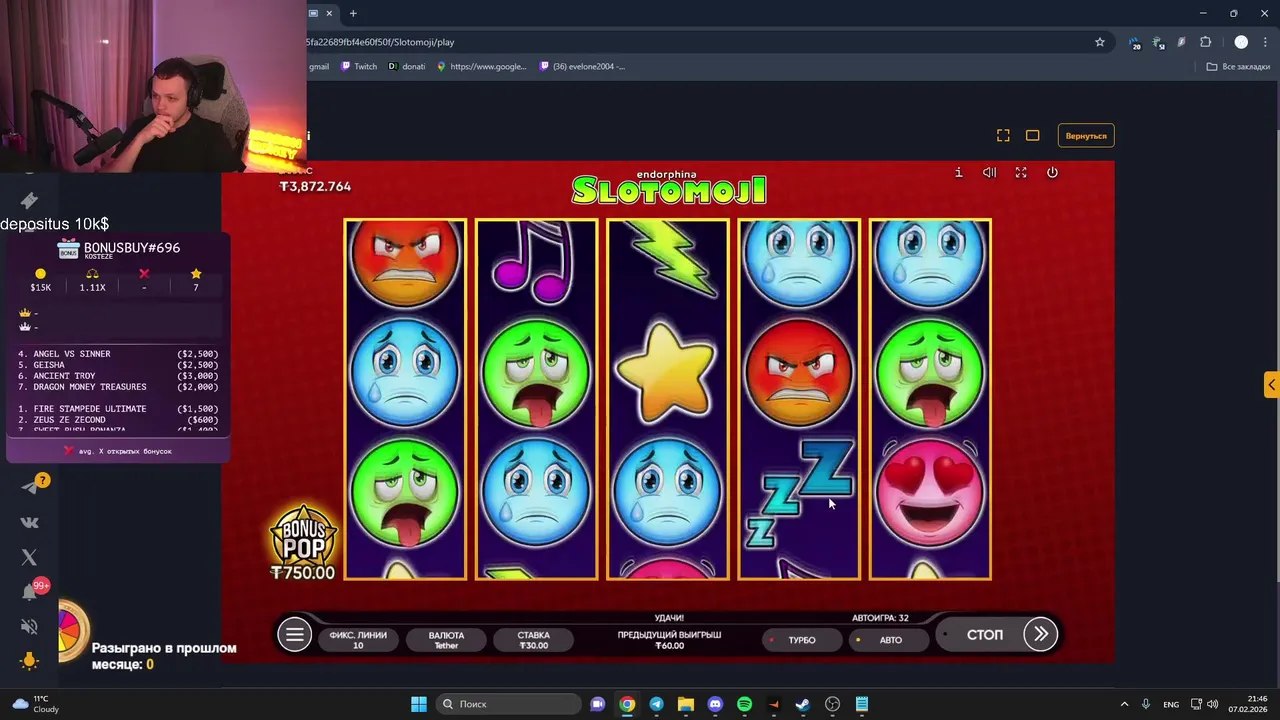Open Discord from the taskbar

point(715,704)
